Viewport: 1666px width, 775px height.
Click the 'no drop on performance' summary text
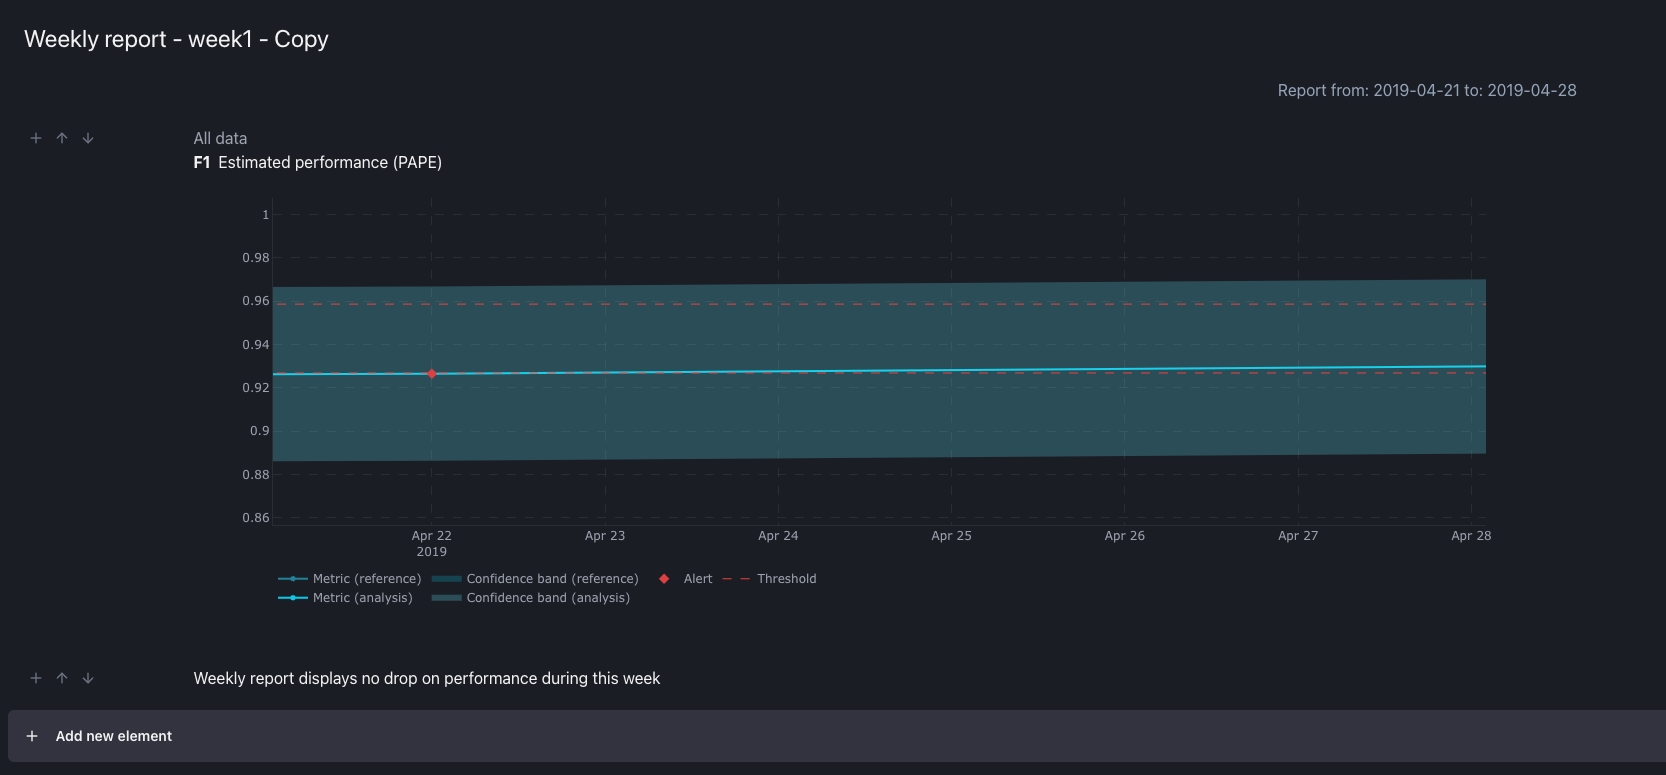pyautogui.click(x=426, y=678)
